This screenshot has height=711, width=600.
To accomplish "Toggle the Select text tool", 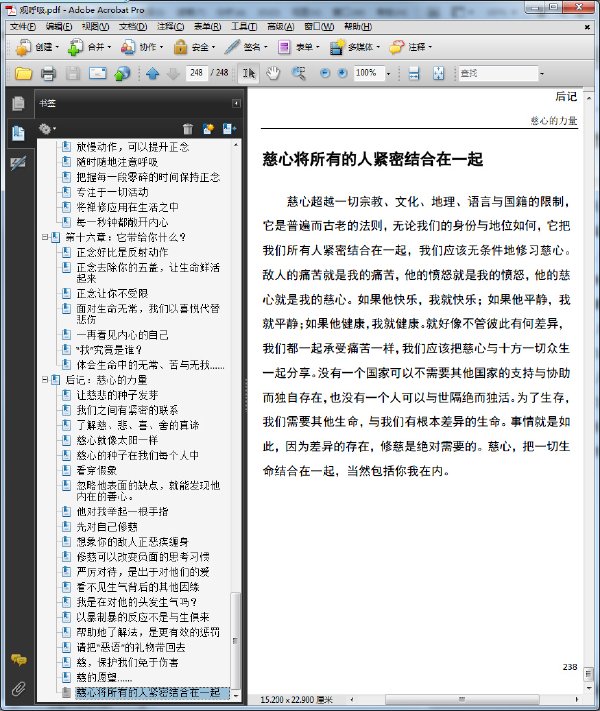I will [x=249, y=73].
